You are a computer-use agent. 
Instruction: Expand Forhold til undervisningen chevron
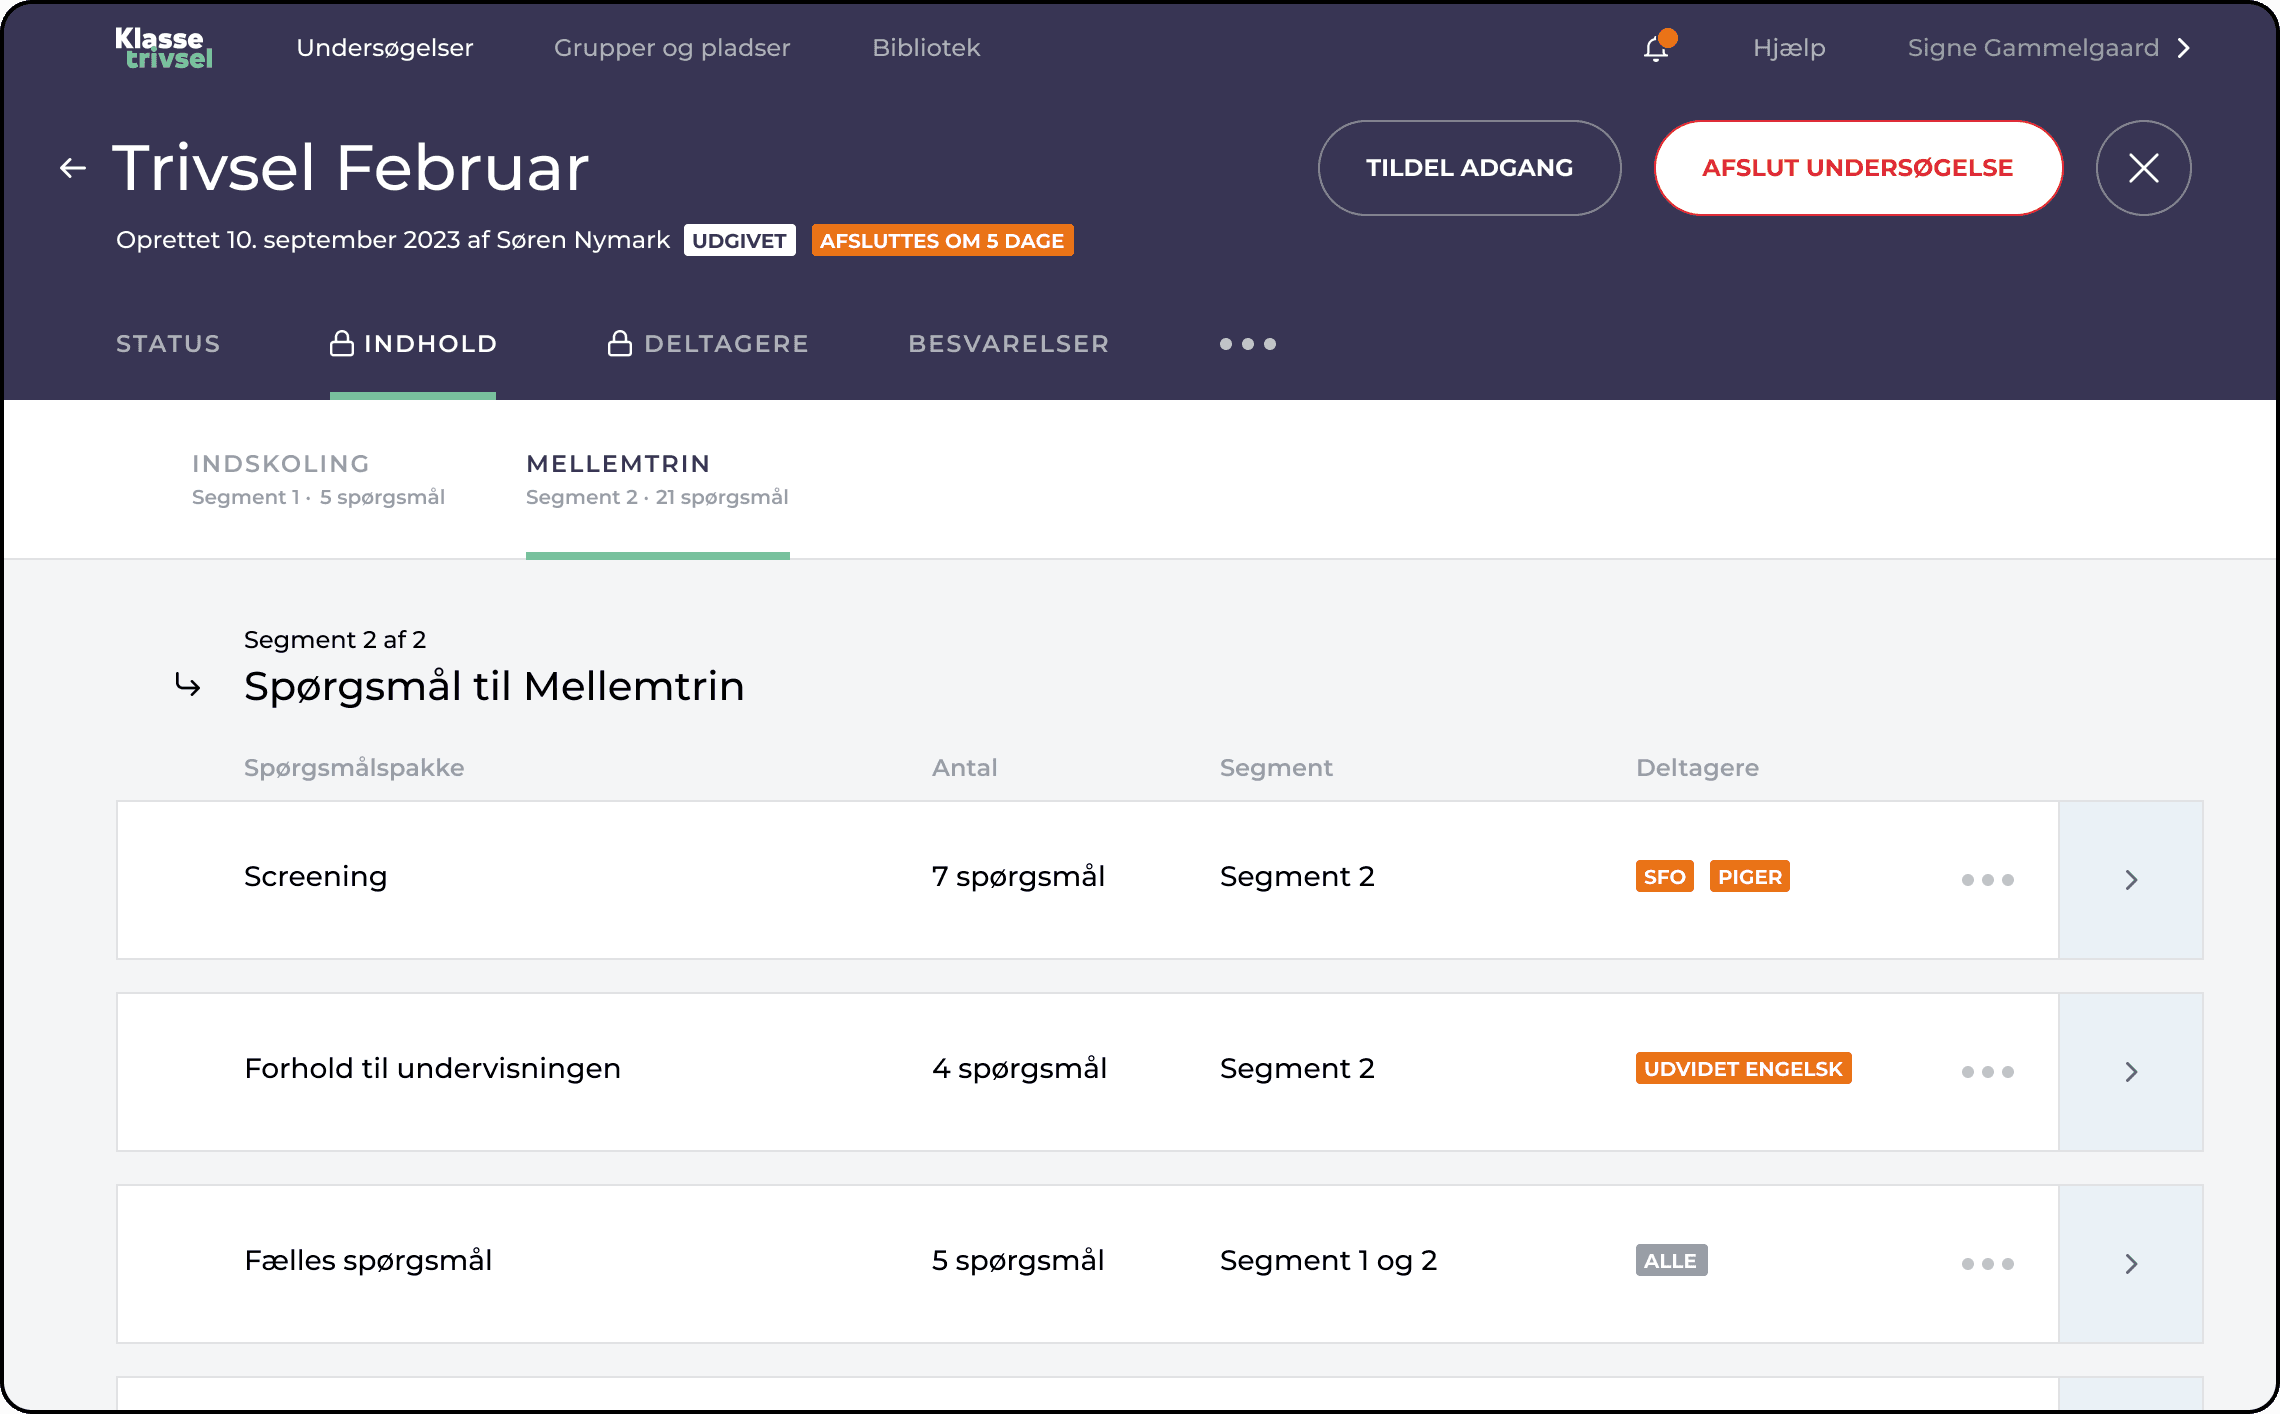2131,1072
